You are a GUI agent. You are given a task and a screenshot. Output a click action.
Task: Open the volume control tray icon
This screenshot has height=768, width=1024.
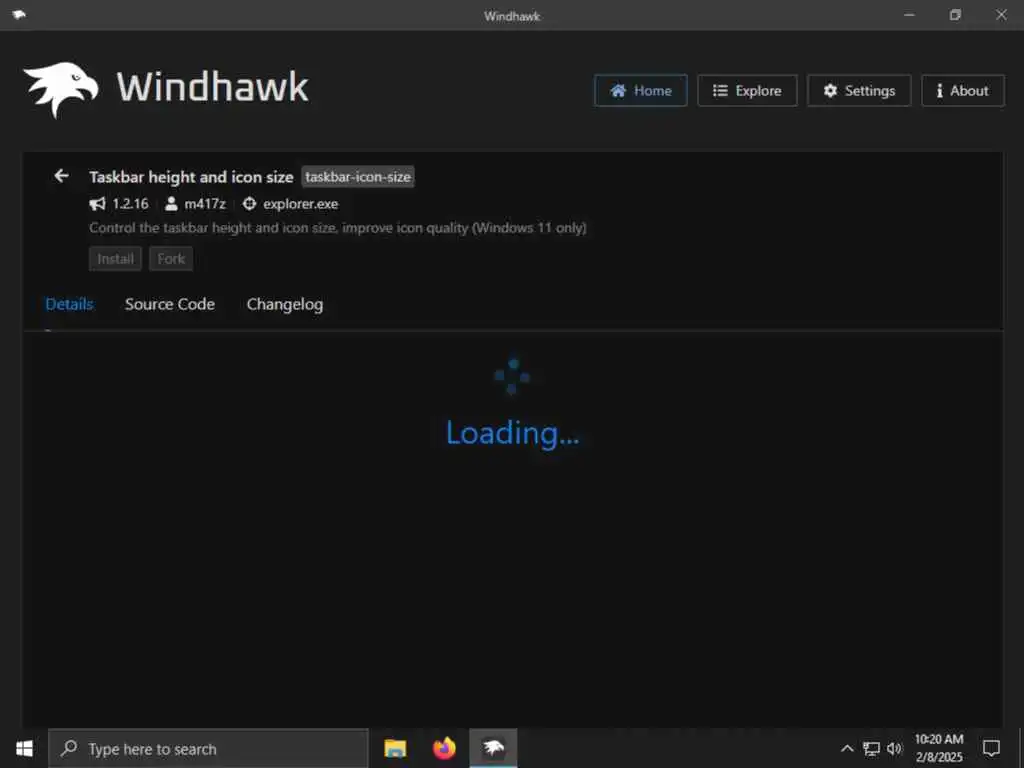894,748
